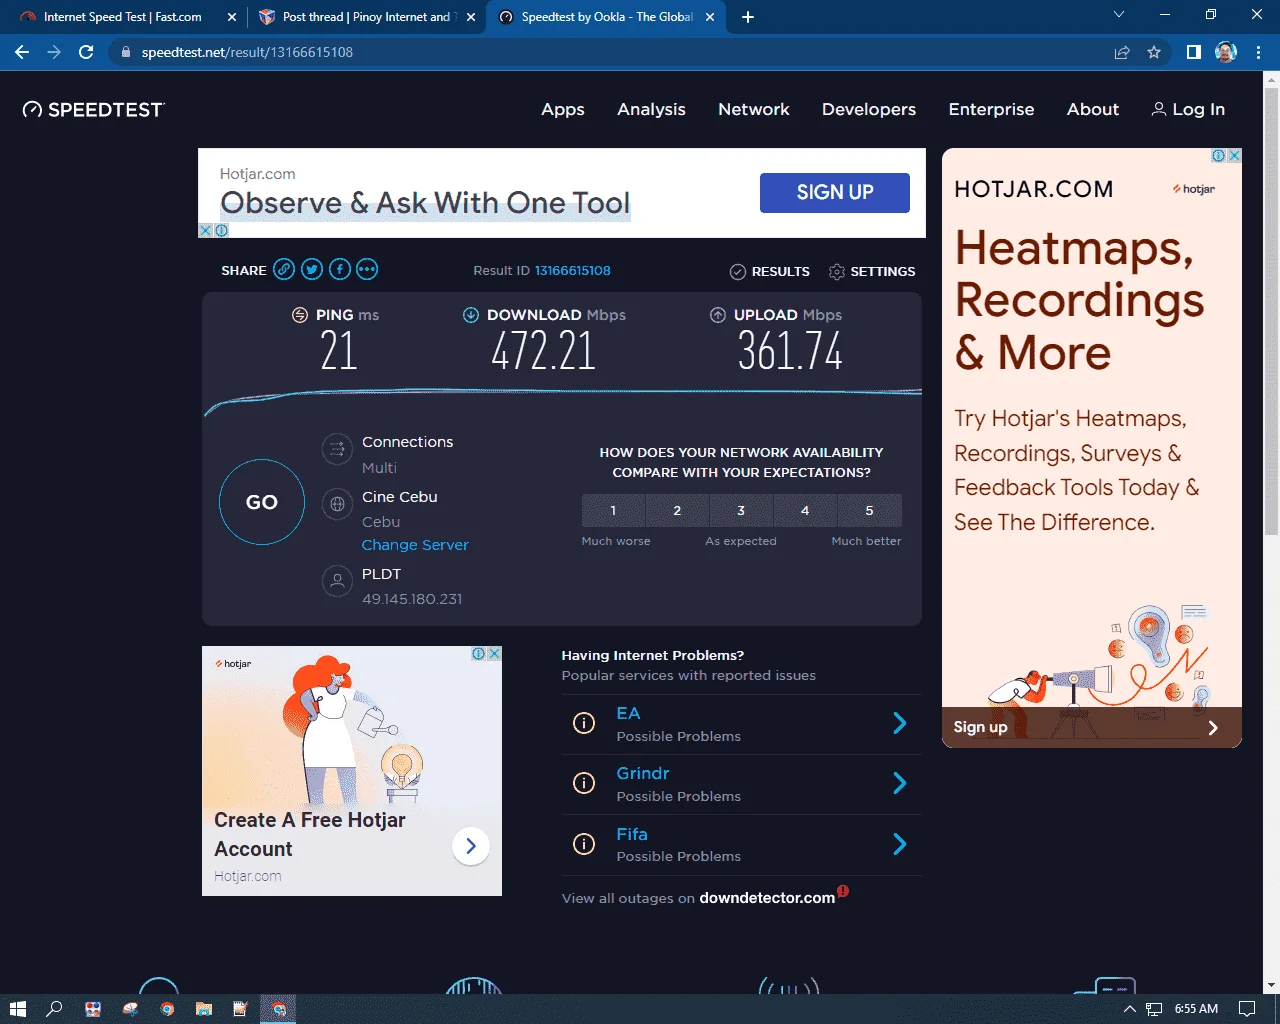Click the info icon next to Fifa
The image size is (1280, 1024).
click(584, 844)
